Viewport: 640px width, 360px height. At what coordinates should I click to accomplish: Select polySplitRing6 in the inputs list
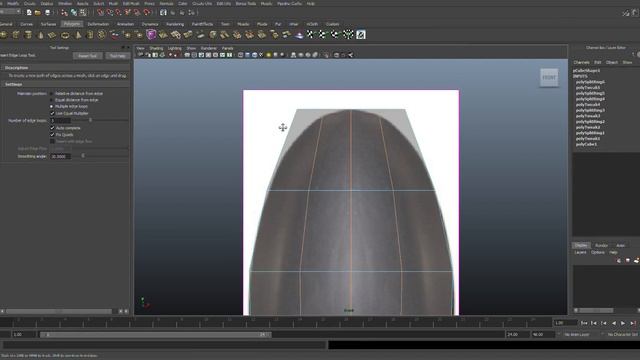point(590,82)
